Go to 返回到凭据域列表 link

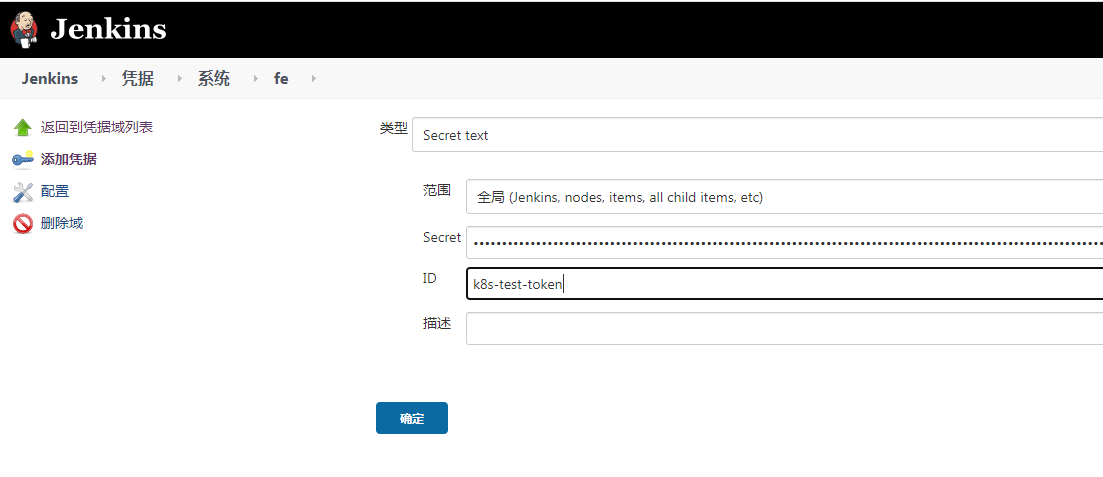(x=96, y=127)
